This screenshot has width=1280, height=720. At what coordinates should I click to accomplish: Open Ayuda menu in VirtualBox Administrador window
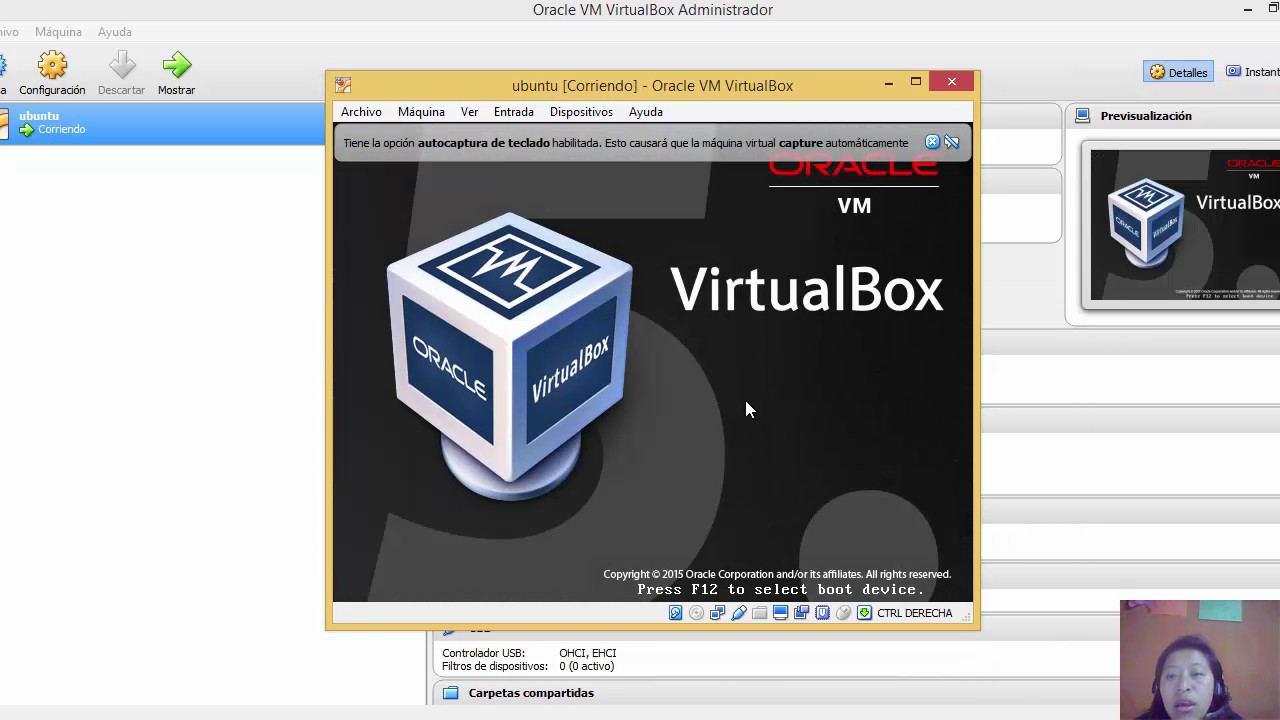(x=115, y=32)
